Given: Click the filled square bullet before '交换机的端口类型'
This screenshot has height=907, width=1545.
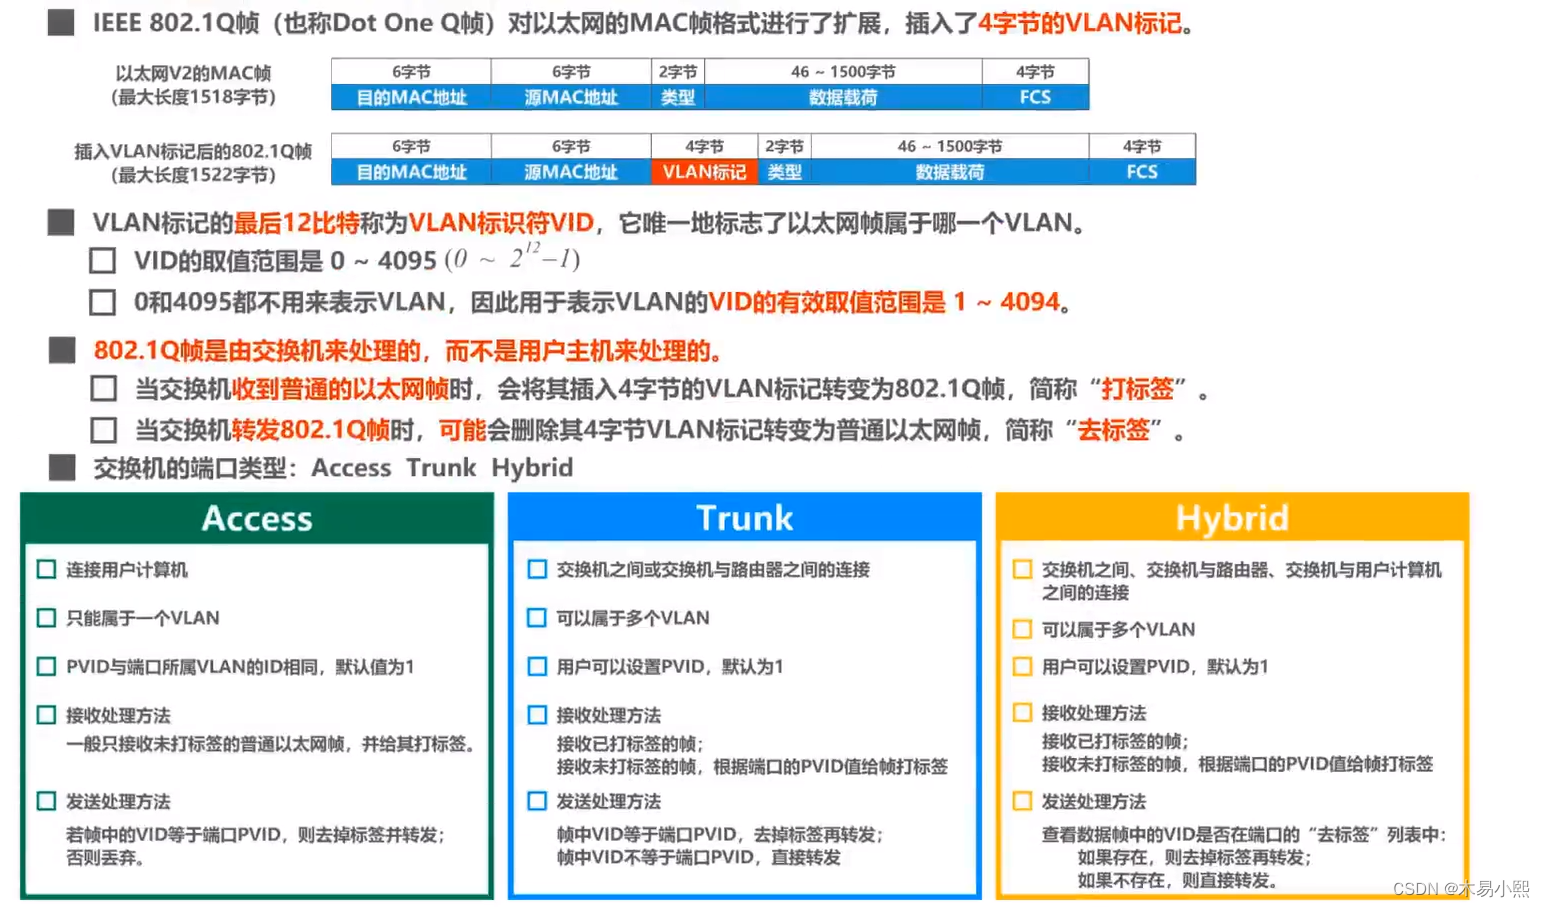Looking at the screenshot, I should pos(61,467).
